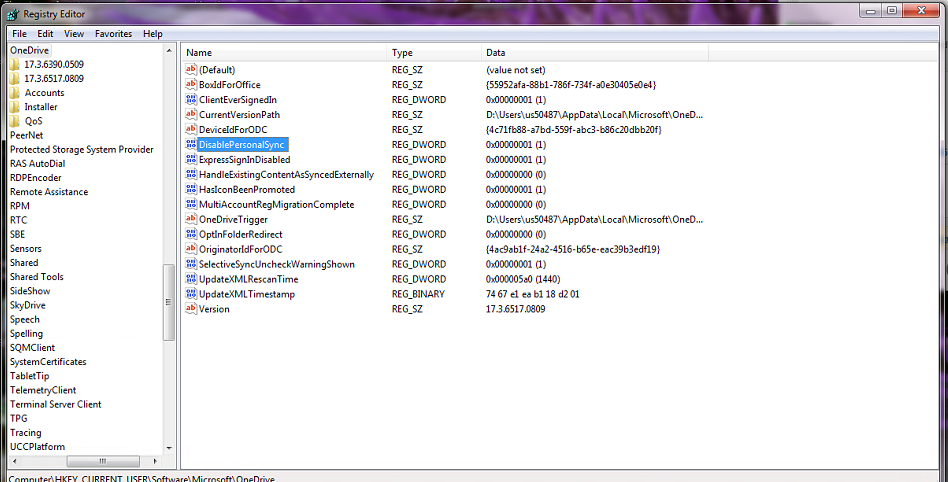Click the ClientEverSignedIn DWORD icon
This screenshot has height=482, width=948.
pyautogui.click(x=191, y=99)
